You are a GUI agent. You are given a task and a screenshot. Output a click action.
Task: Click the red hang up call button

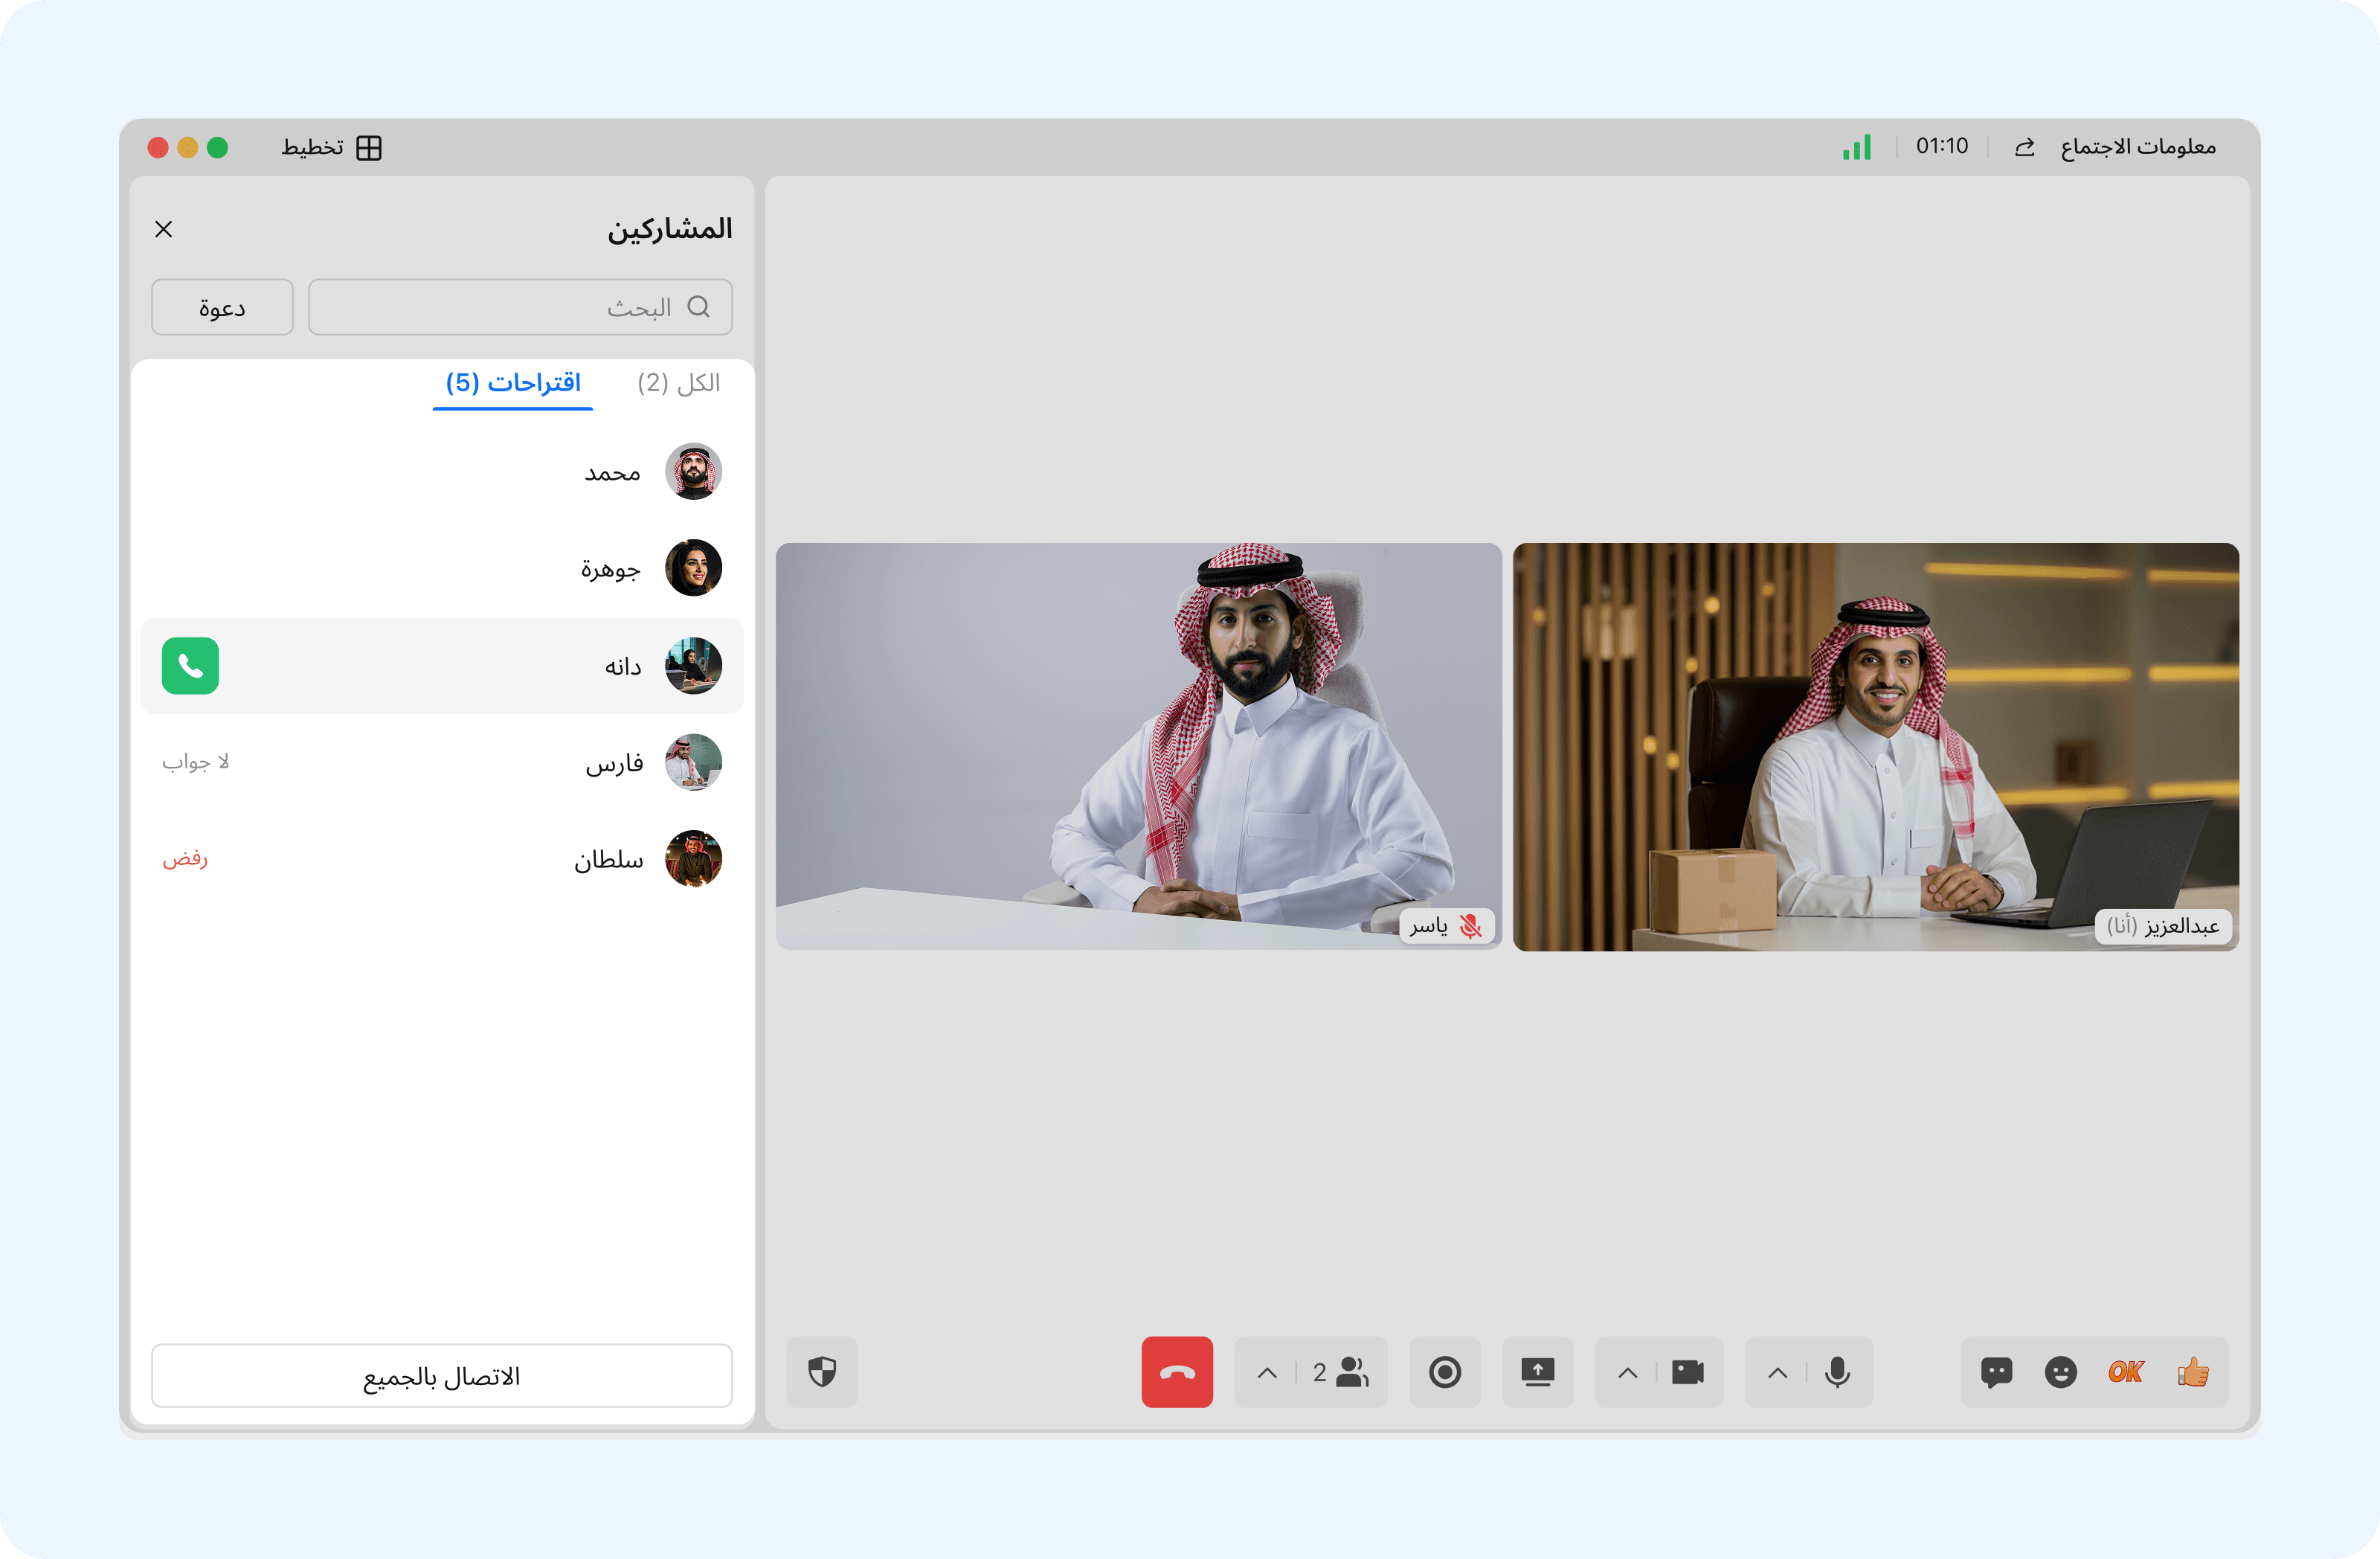(x=1177, y=1372)
